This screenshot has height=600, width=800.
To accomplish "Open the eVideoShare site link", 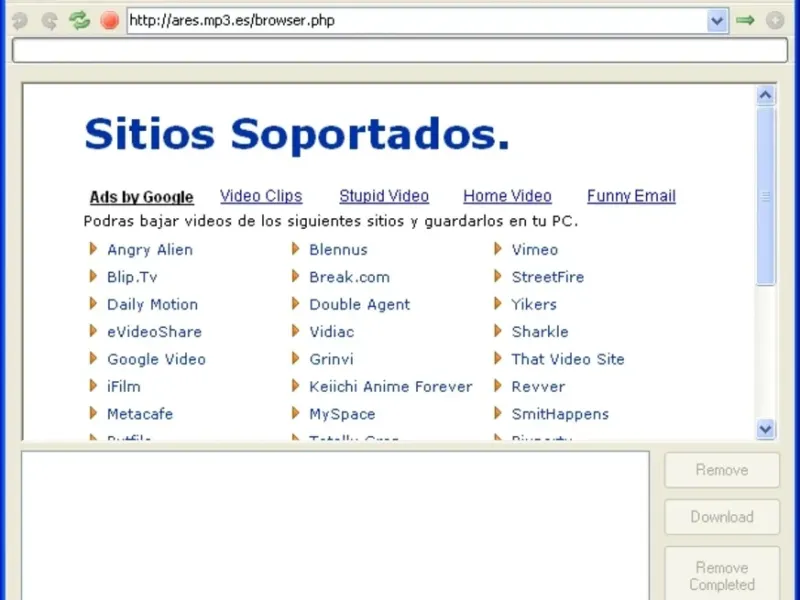I will [154, 332].
